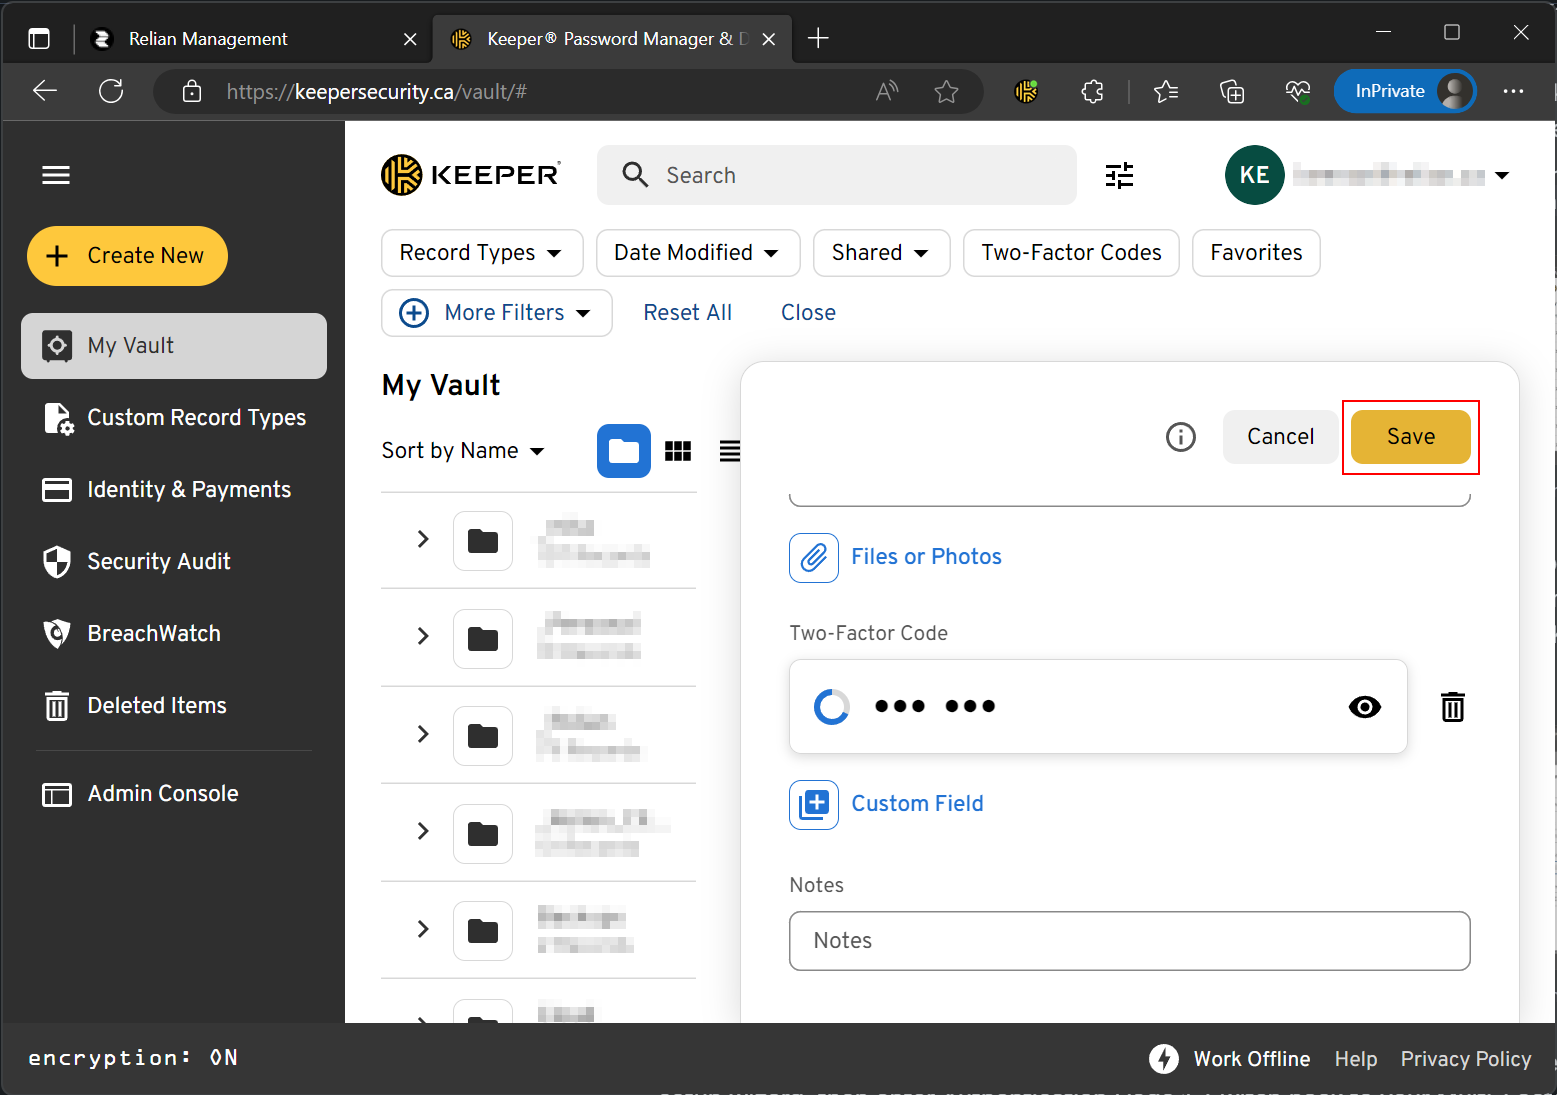Click the InPrivate profile button
Screen dimensions: 1557x1095
pos(1405,92)
